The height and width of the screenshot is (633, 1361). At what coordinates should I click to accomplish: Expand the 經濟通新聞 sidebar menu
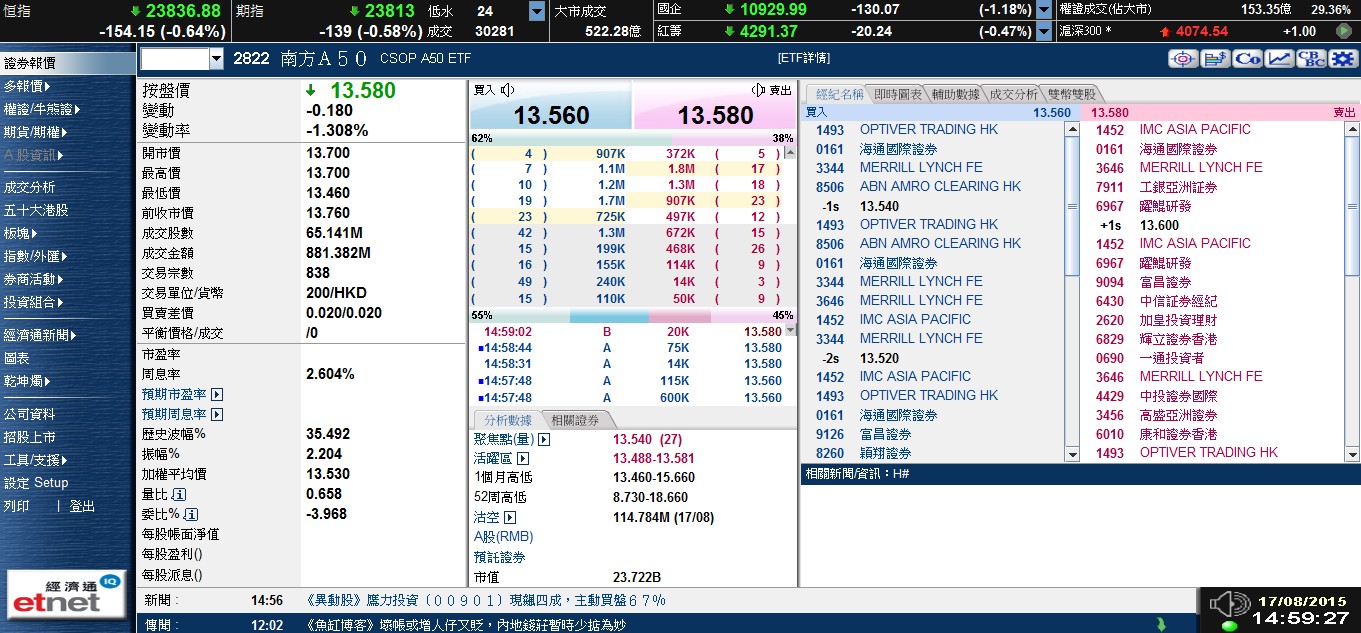click(x=42, y=336)
